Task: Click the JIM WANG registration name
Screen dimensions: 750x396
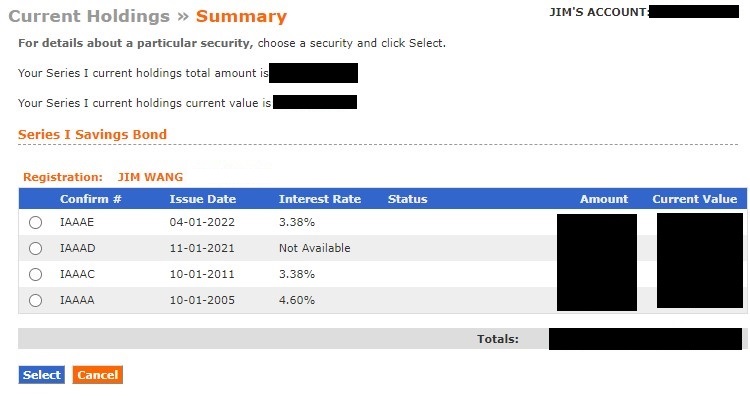Action: pyautogui.click(x=150, y=177)
